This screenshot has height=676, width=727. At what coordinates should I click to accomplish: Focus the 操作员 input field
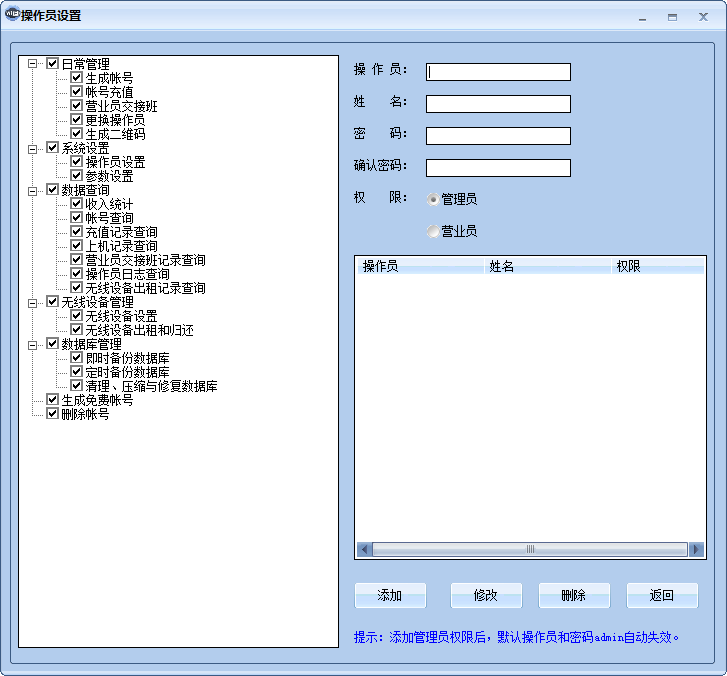tap(498, 72)
